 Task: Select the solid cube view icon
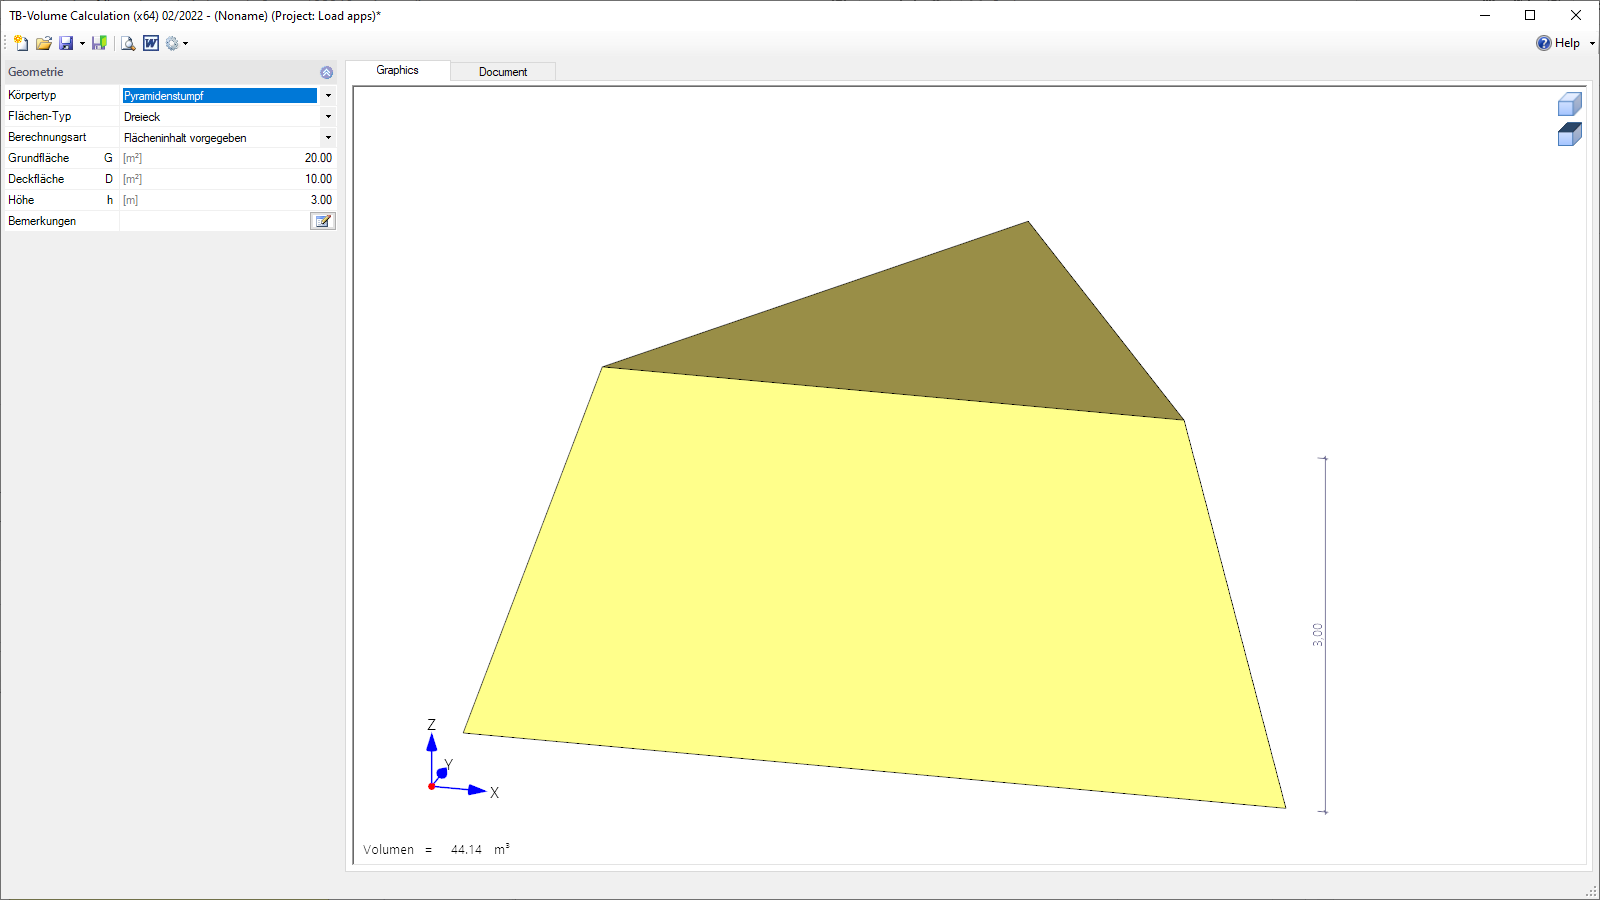[1569, 134]
